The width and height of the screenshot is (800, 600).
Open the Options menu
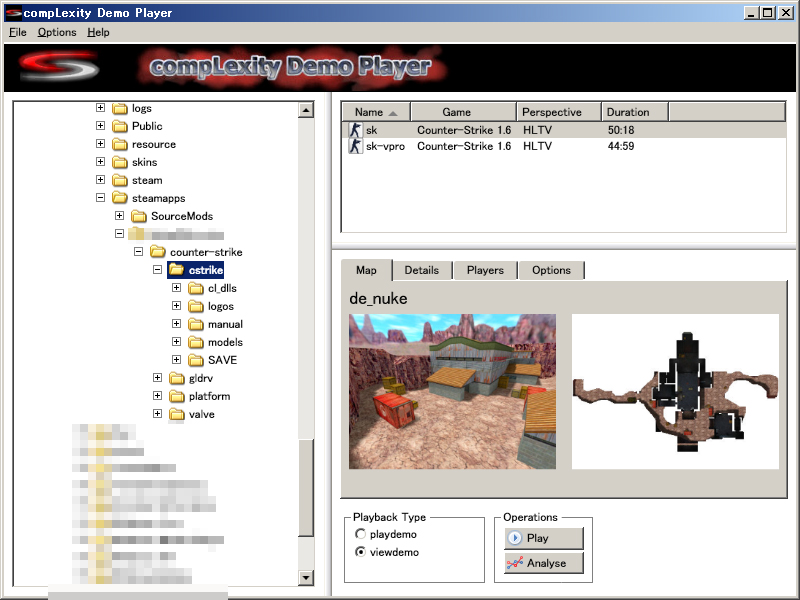coord(57,32)
